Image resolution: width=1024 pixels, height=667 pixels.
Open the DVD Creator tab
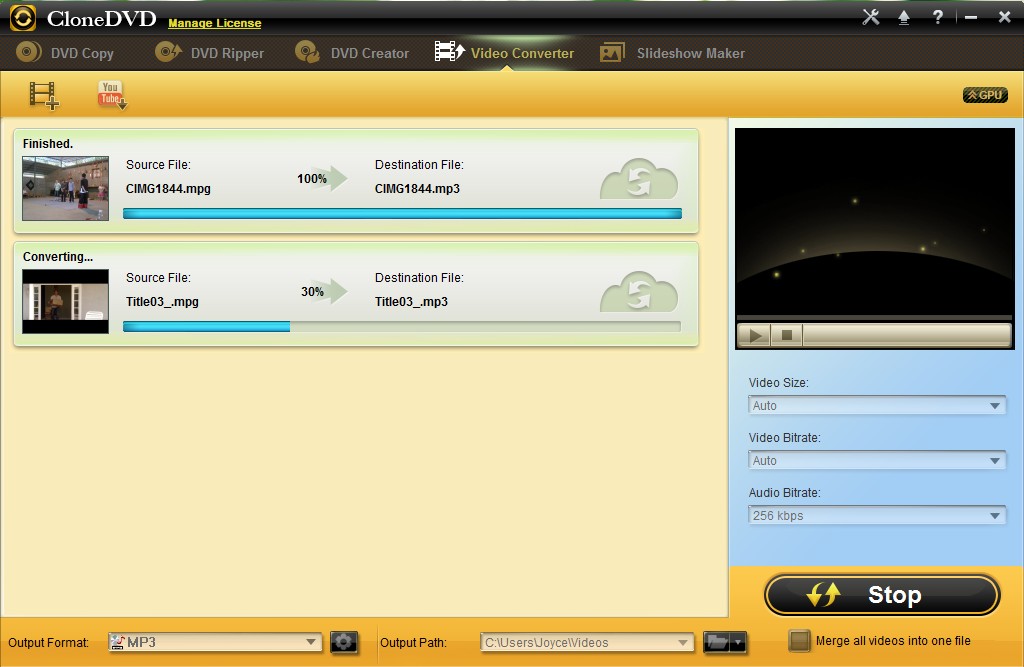pyautogui.click(x=352, y=53)
